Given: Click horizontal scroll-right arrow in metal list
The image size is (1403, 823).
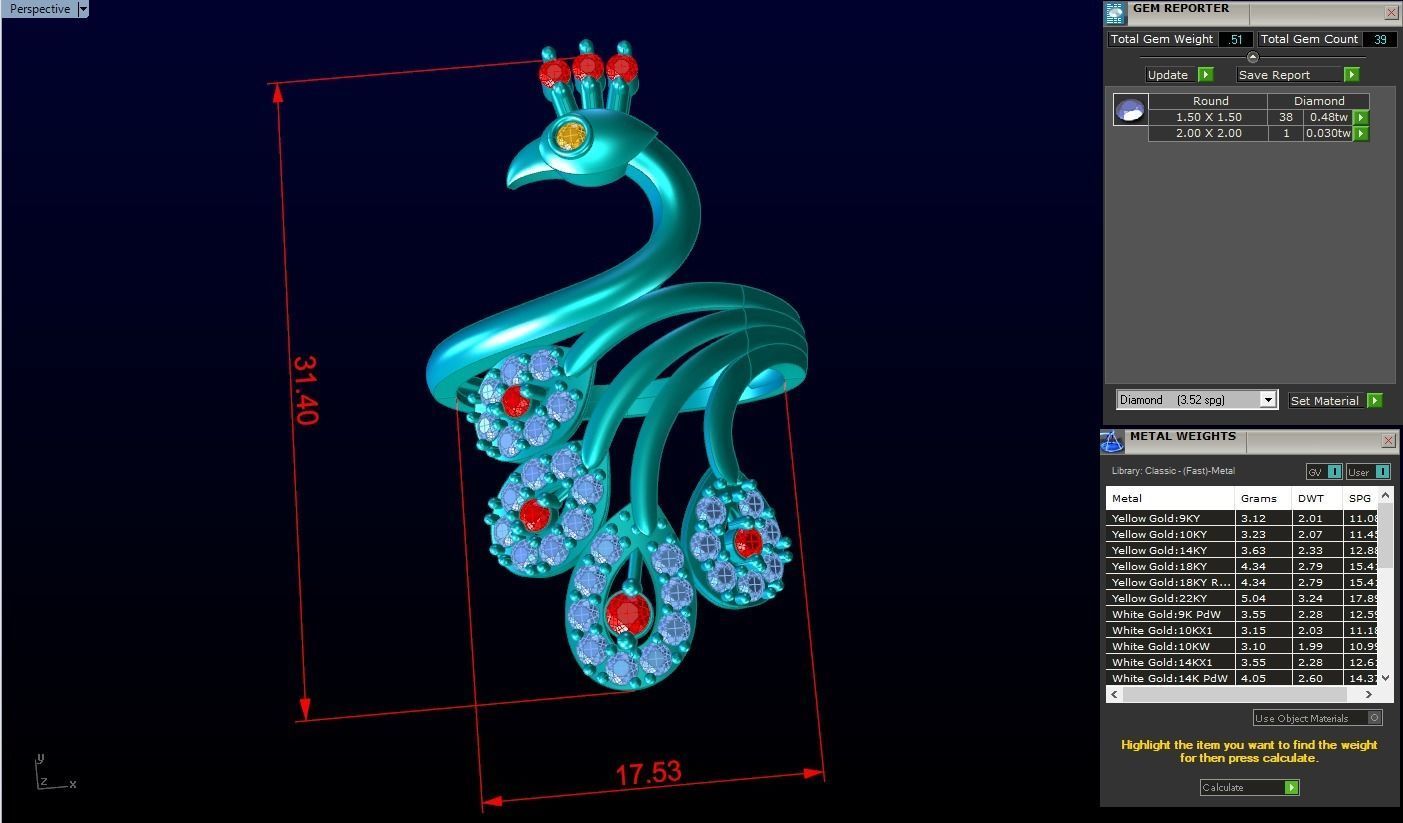Looking at the screenshot, I should [1368, 694].
